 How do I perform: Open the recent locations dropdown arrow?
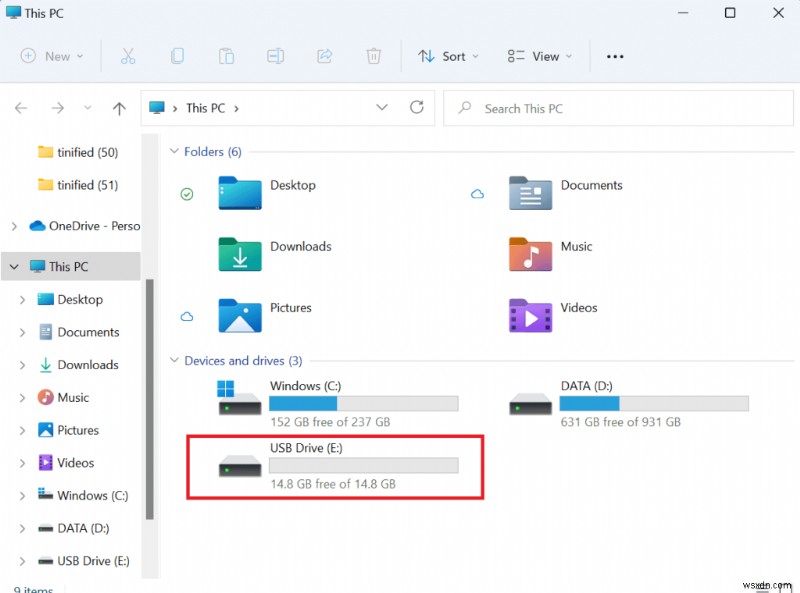[88, 108]
